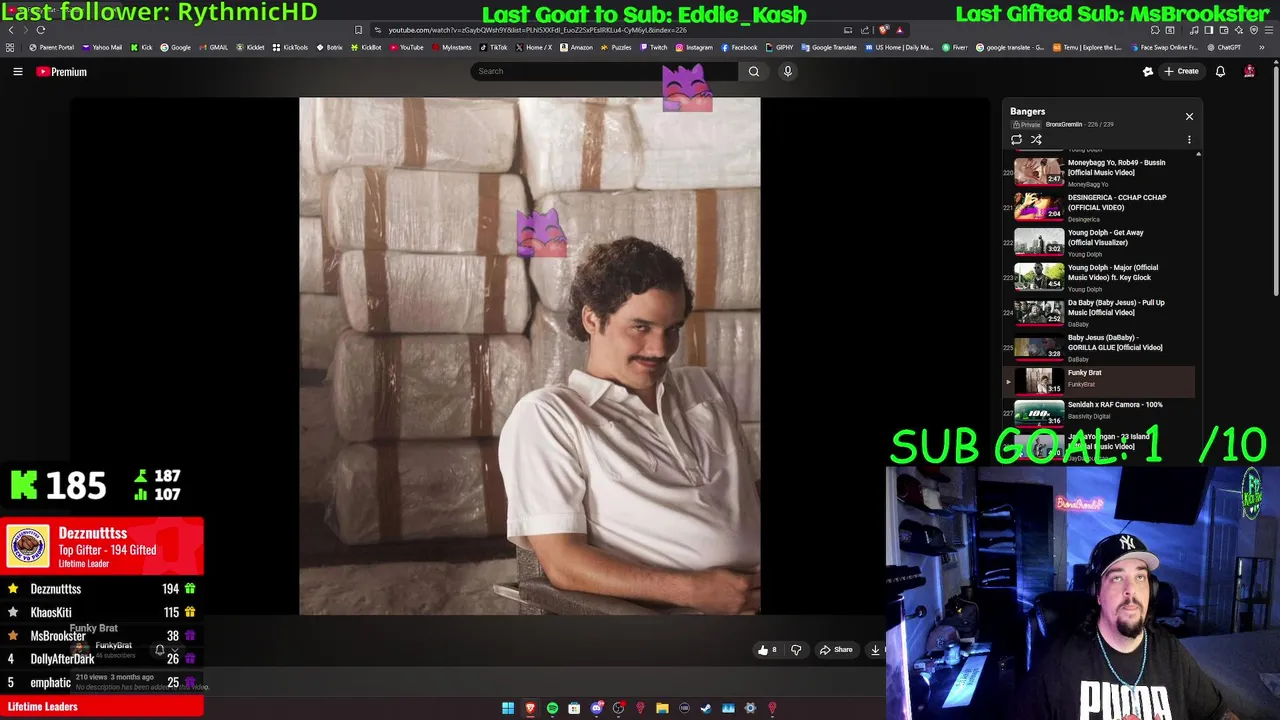
Task: Click Brave Shields lion icon
Action: 882,30
